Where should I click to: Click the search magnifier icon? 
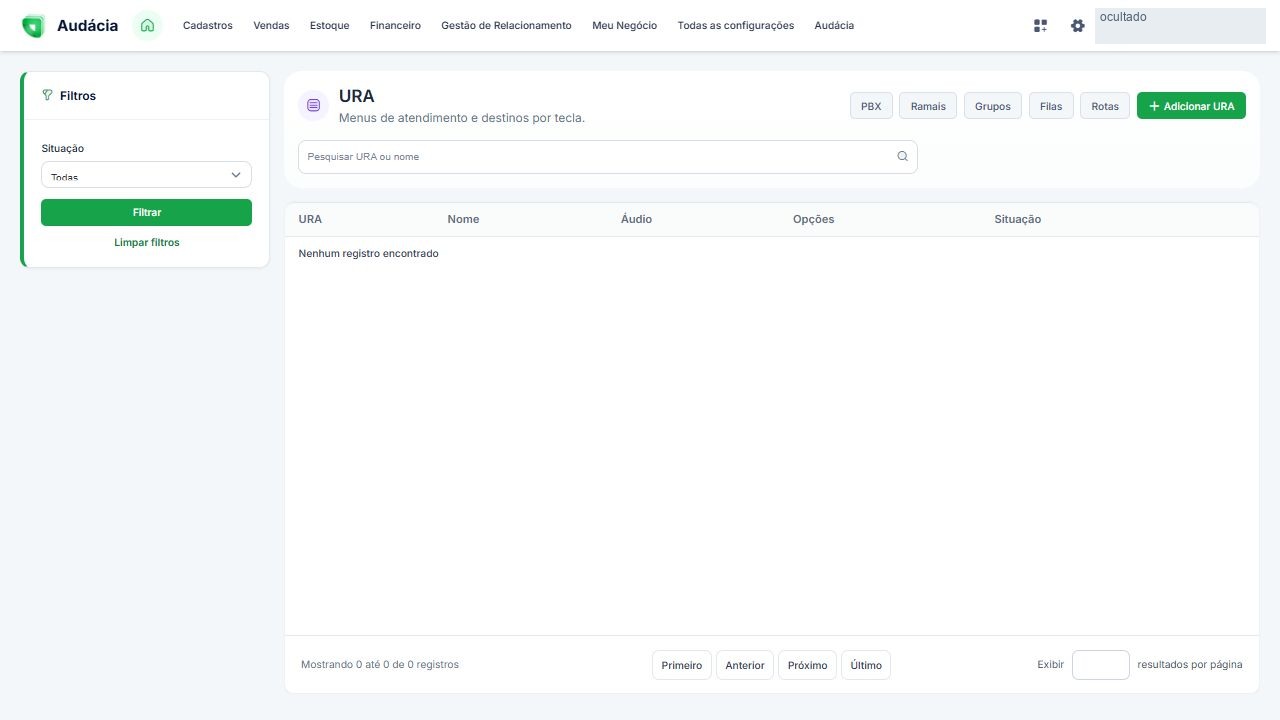coord(902,156)
